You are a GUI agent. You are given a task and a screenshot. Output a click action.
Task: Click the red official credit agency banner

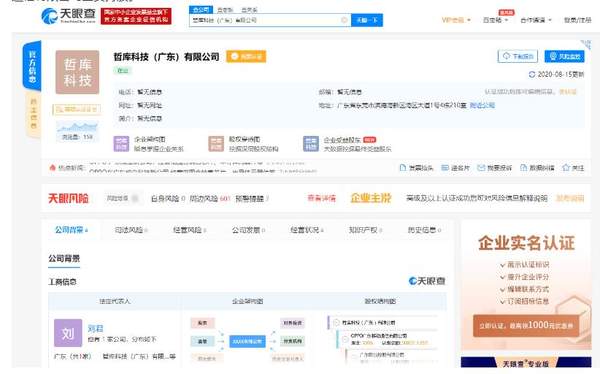click(136, 16)
